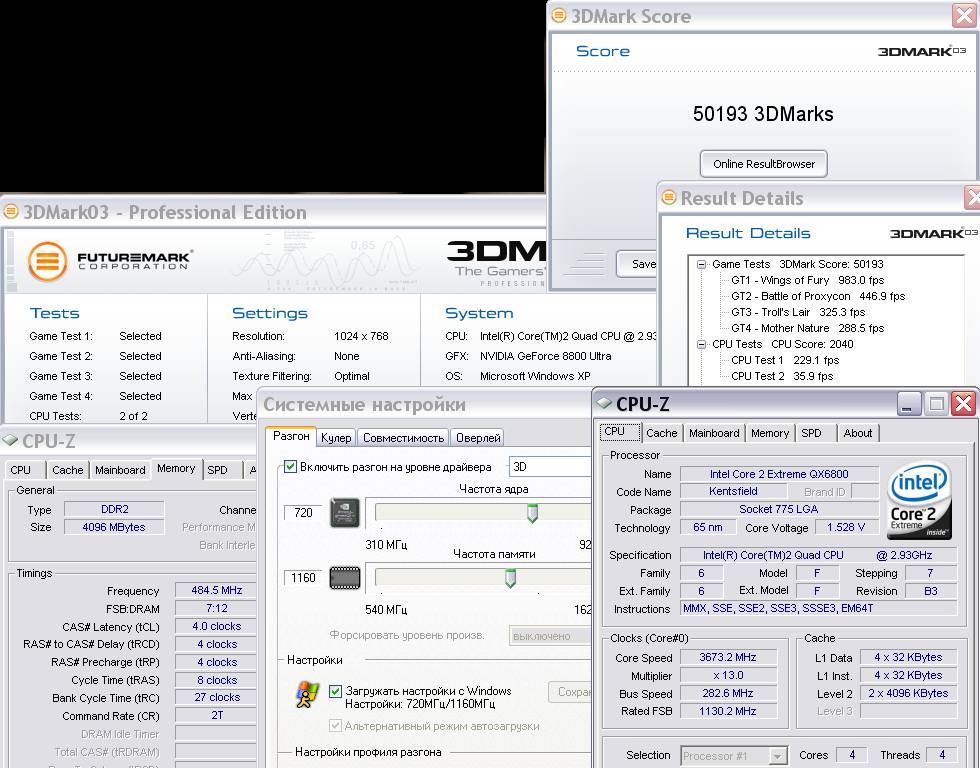Click the Сохранить settings button
This screenshot has height=768, width=980.
click(570, 692)
